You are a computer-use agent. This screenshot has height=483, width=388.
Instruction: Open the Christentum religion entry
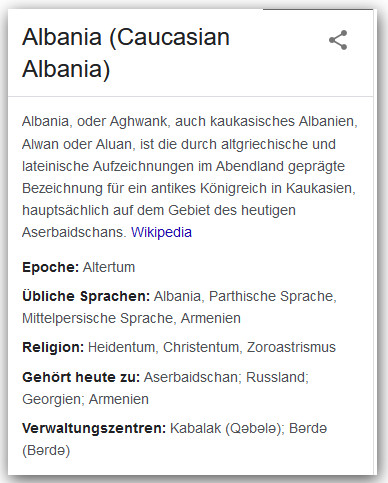click(202, 347)
